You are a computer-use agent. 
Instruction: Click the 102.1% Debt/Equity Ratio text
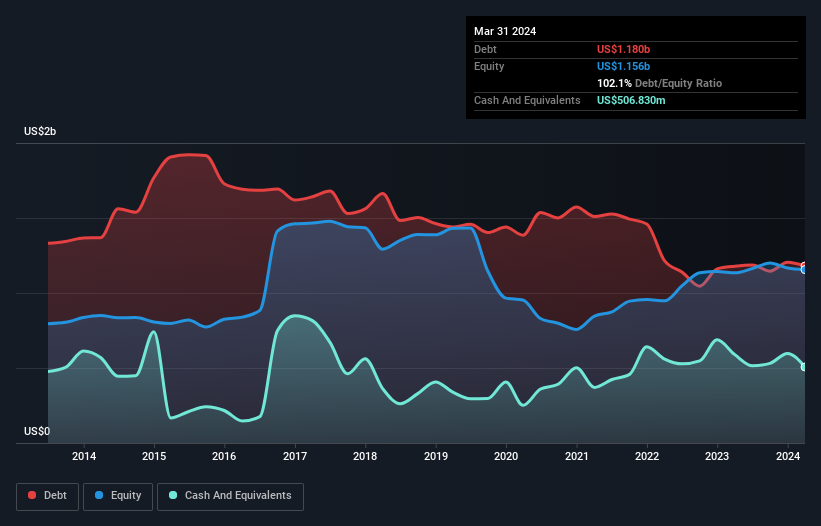pyautogui.click(x=659, y=83)
